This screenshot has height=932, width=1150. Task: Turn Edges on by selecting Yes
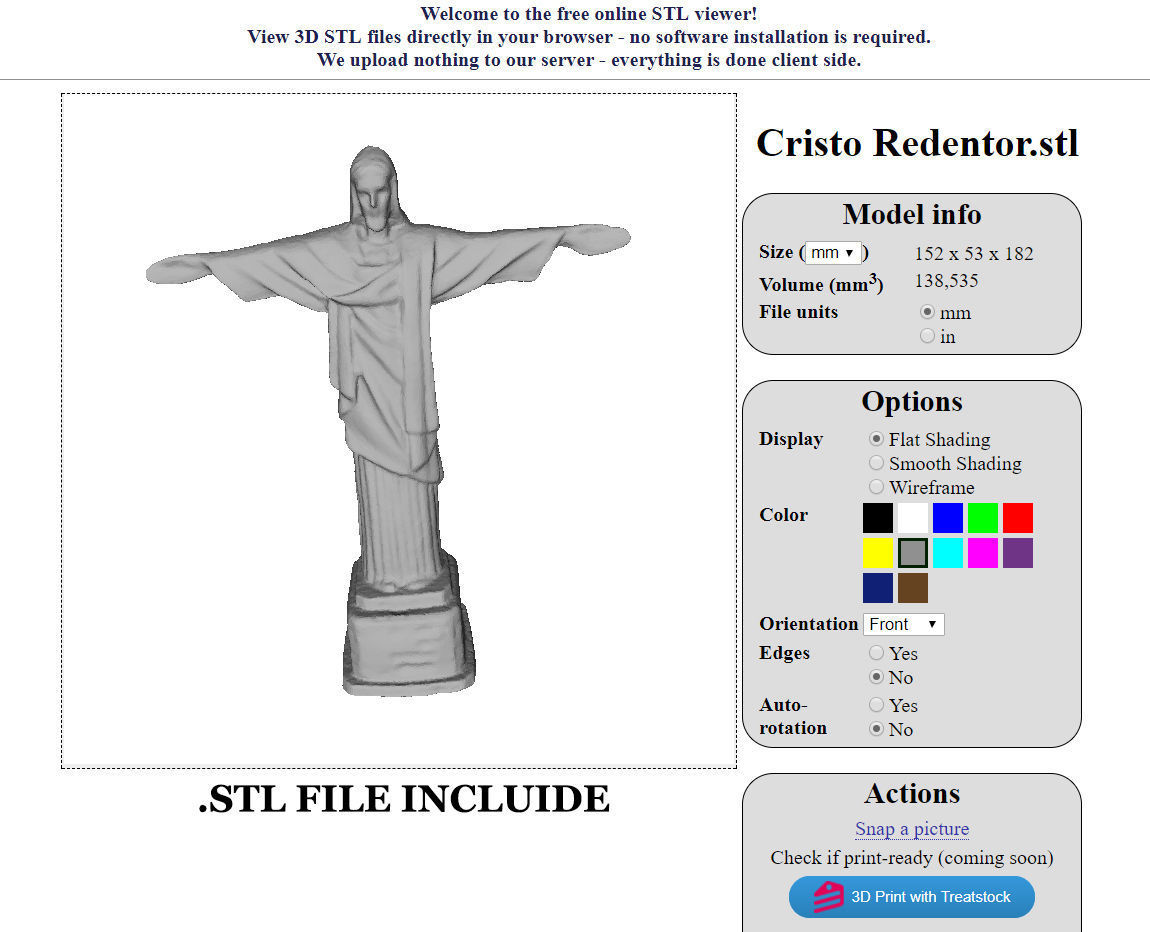(x=876, y=653)
